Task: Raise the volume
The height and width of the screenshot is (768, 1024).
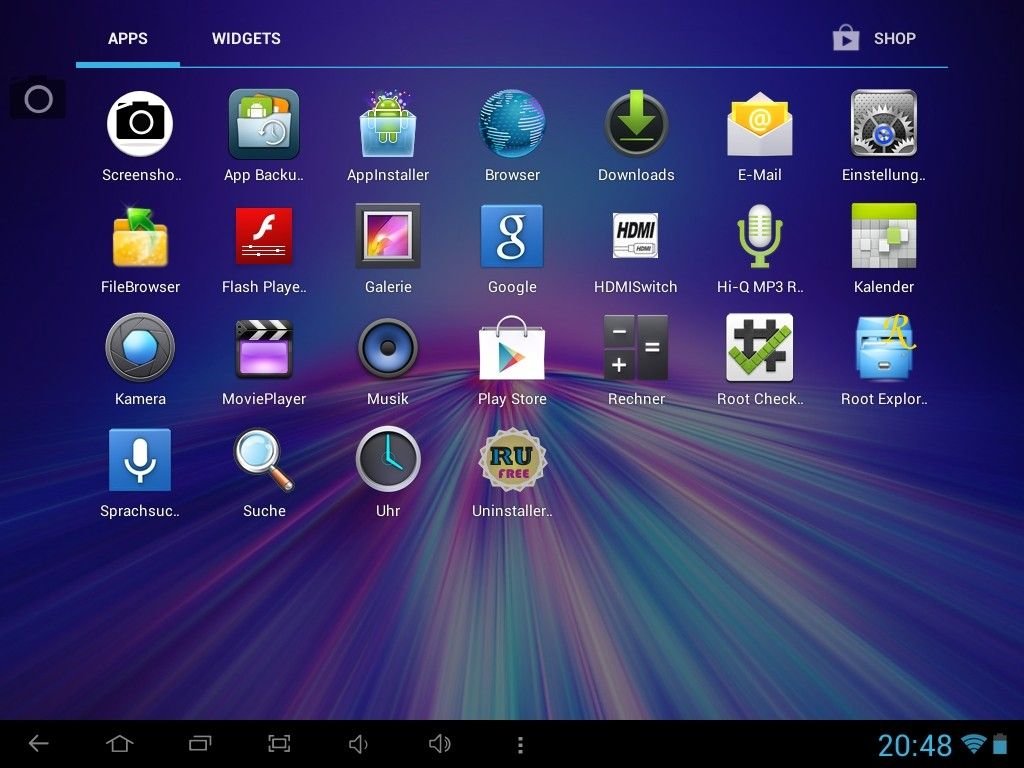Action: [440, 744]
